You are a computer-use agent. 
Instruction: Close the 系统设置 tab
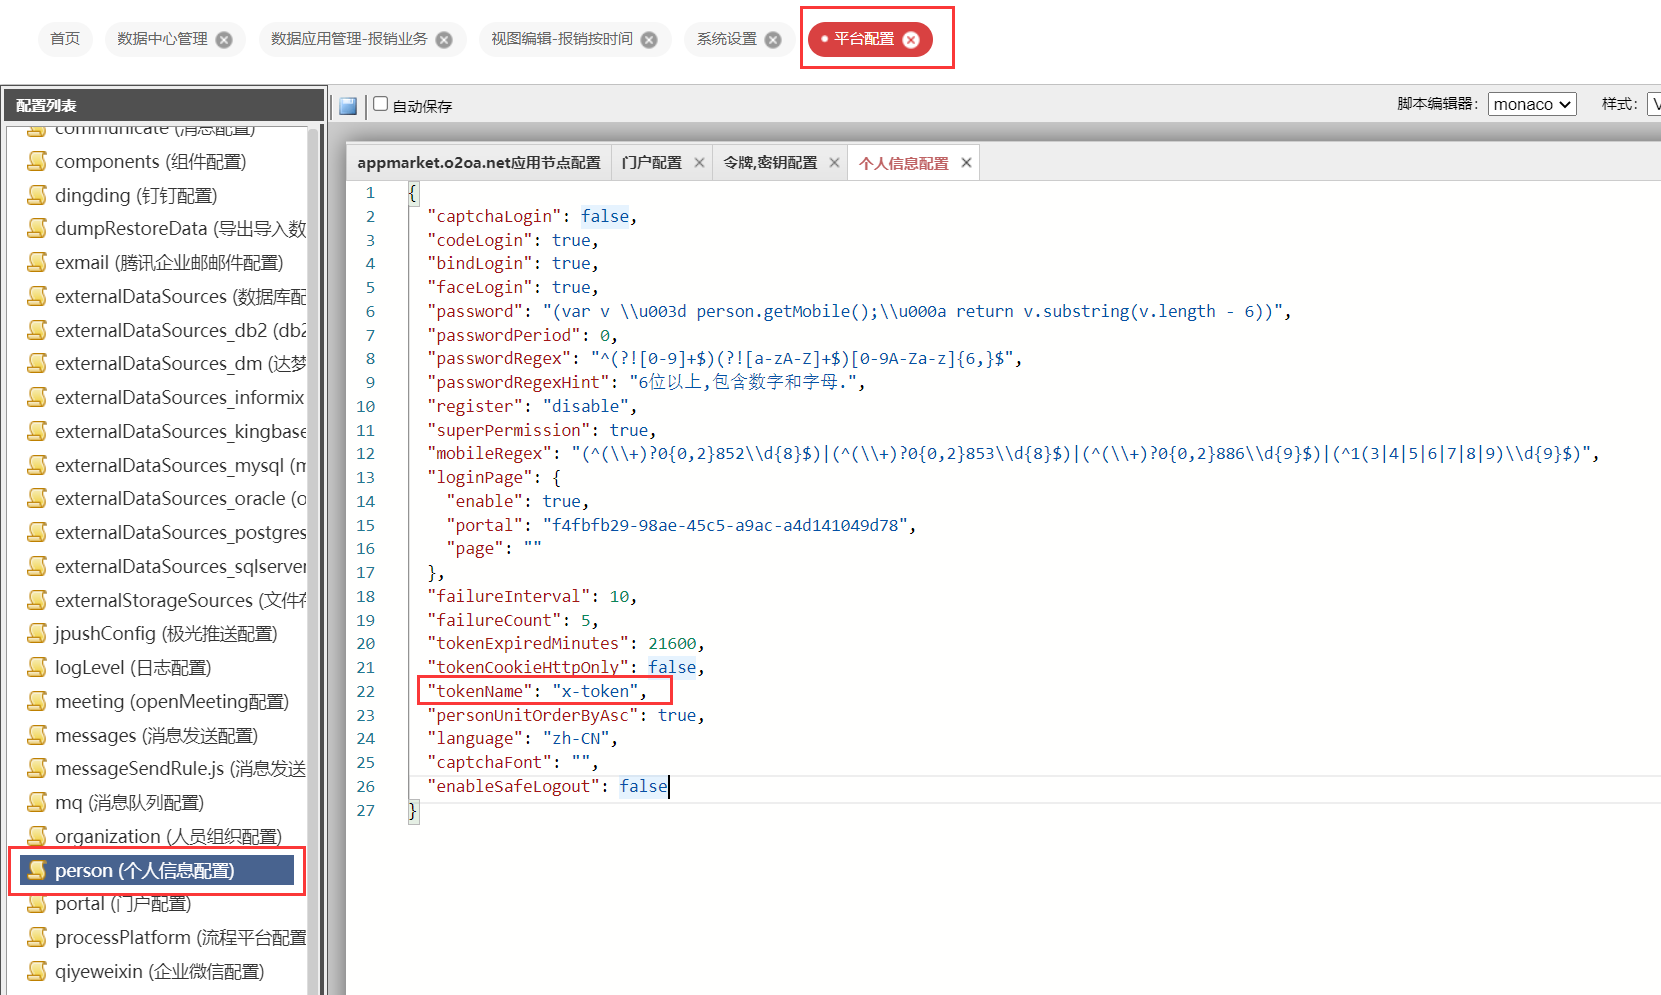click(x=773, y=40)
